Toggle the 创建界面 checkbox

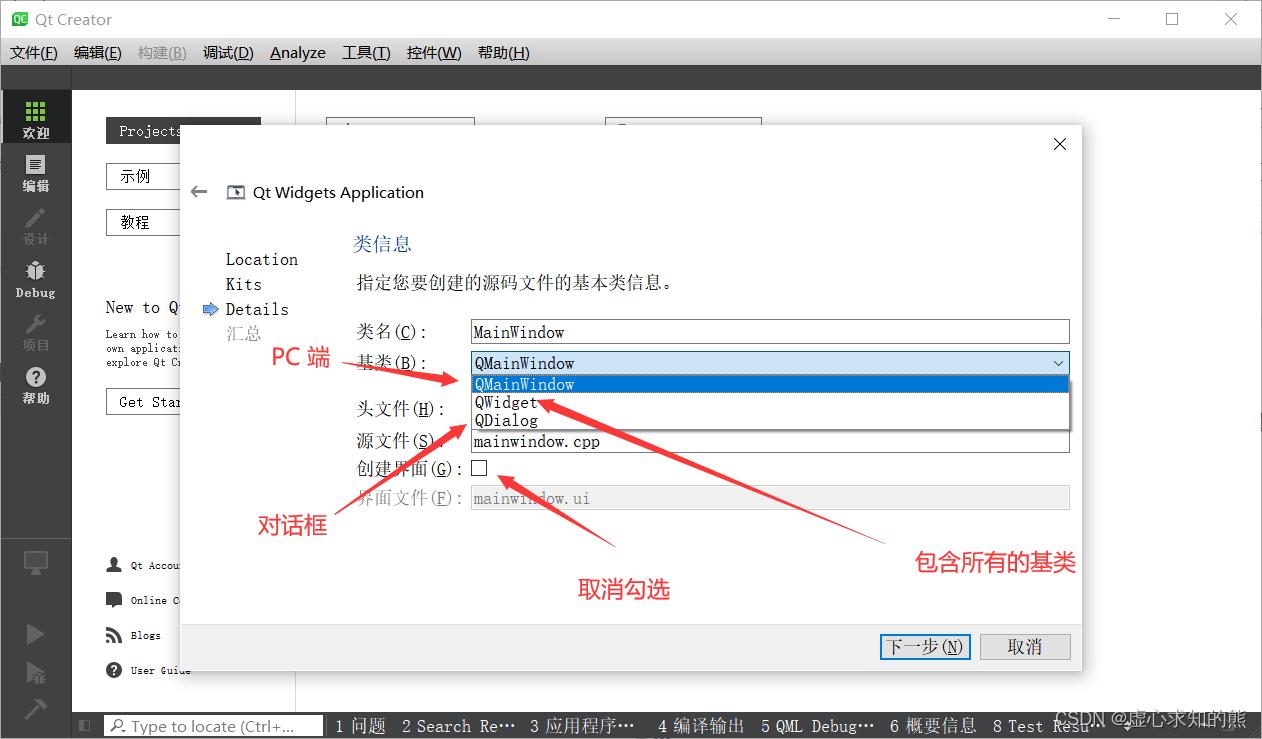pos(479,467)
